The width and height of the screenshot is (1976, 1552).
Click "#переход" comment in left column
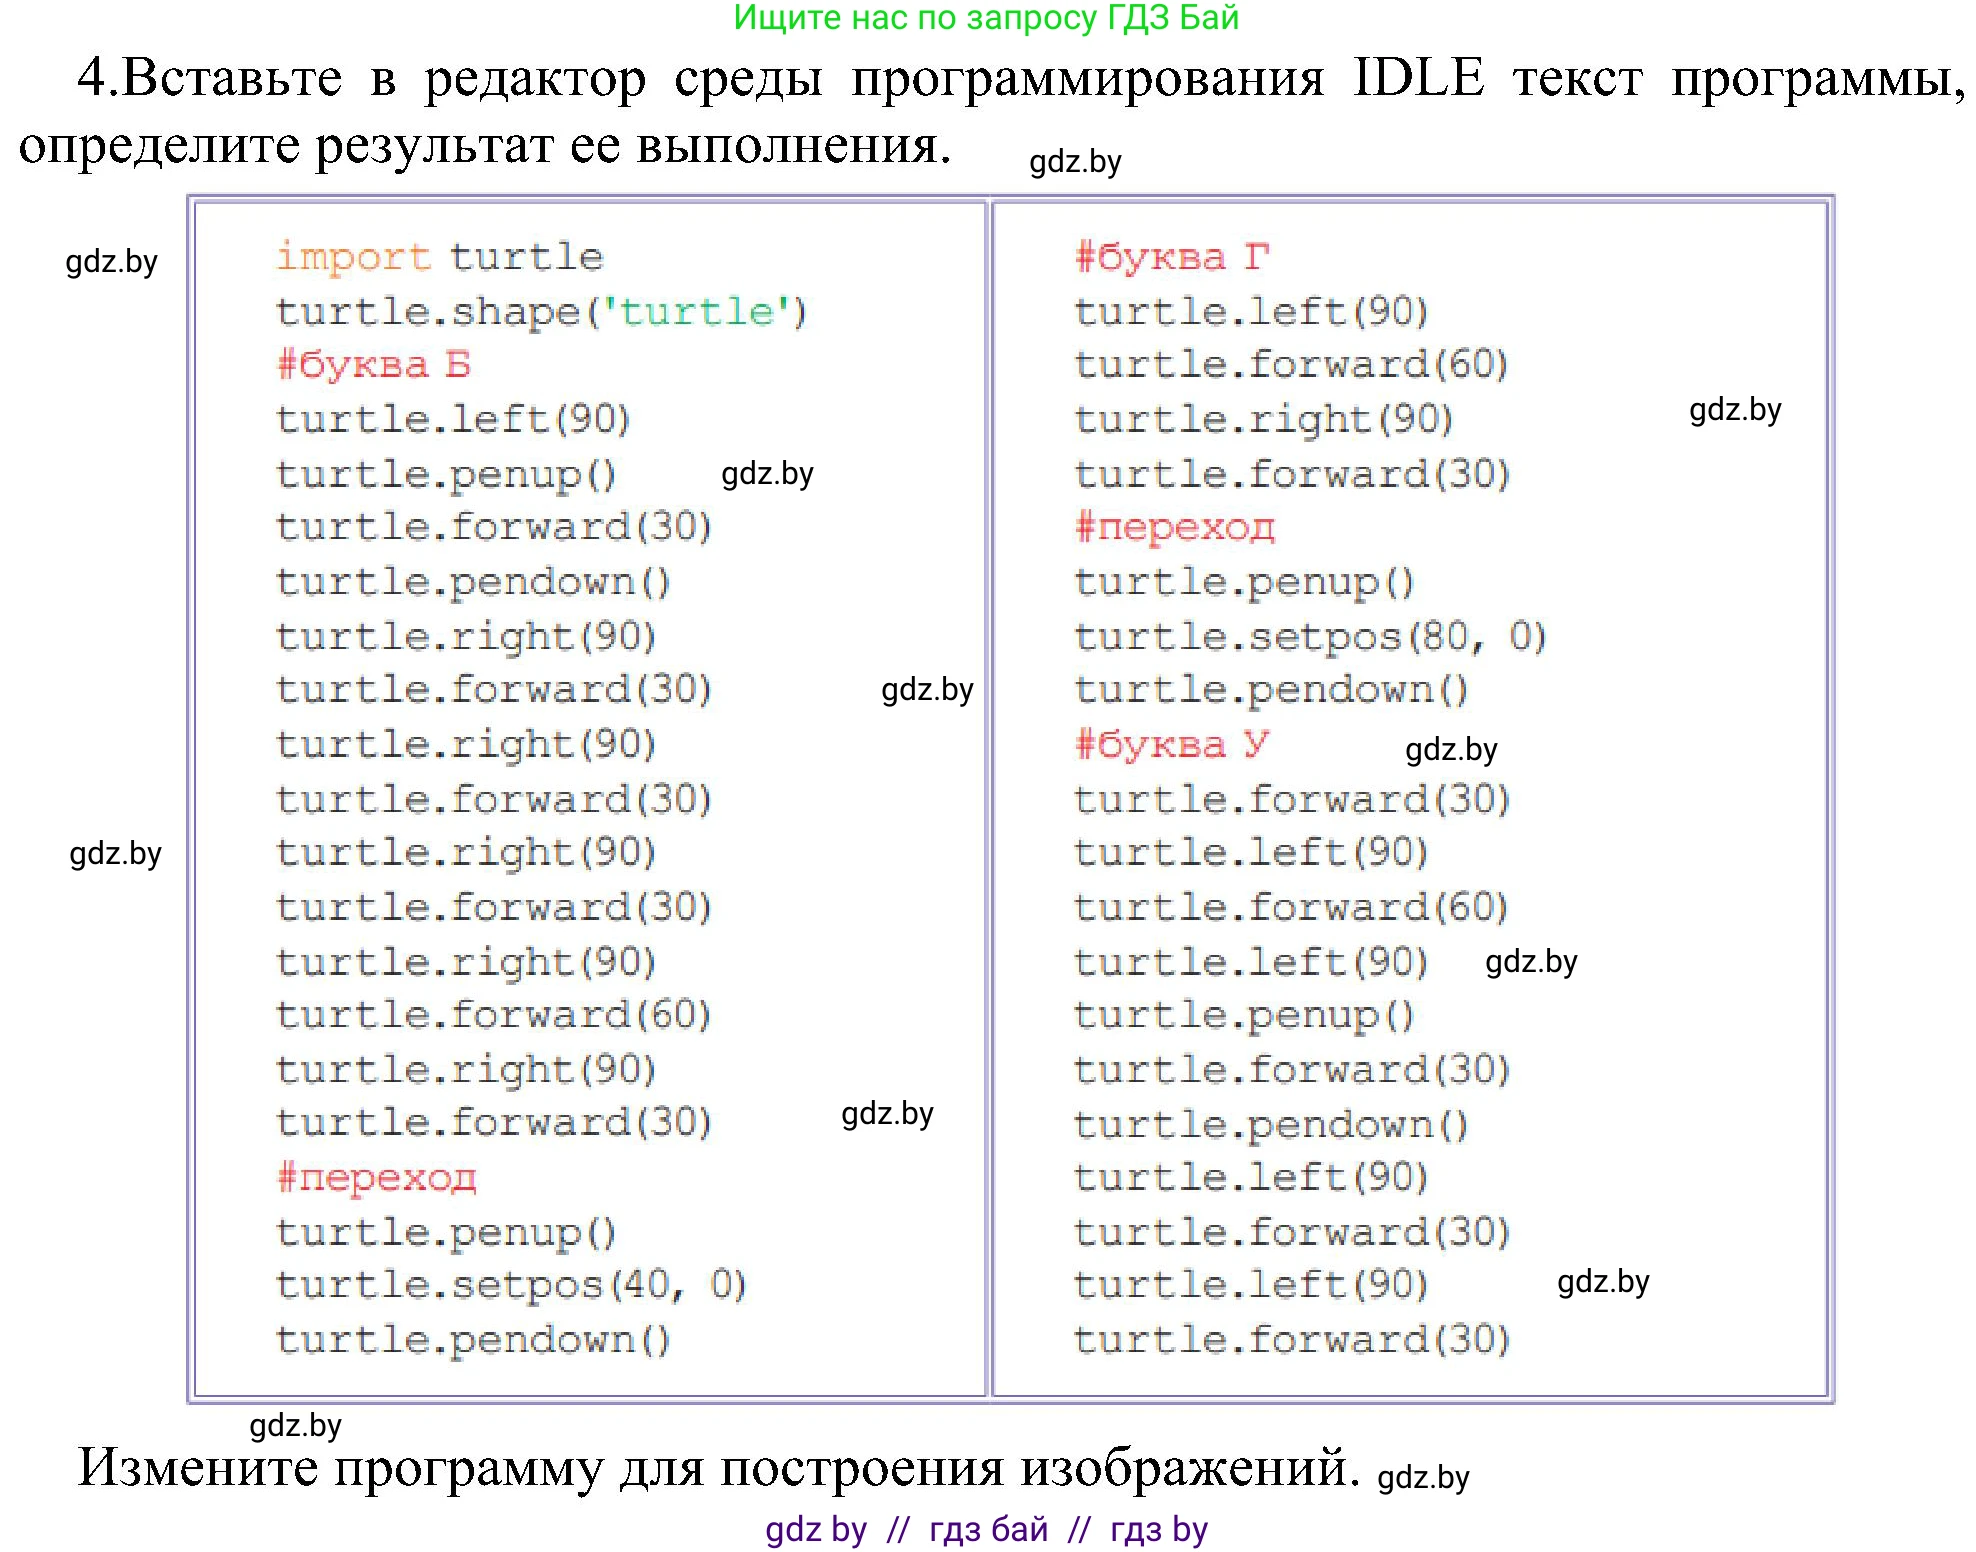point(377,1177)
